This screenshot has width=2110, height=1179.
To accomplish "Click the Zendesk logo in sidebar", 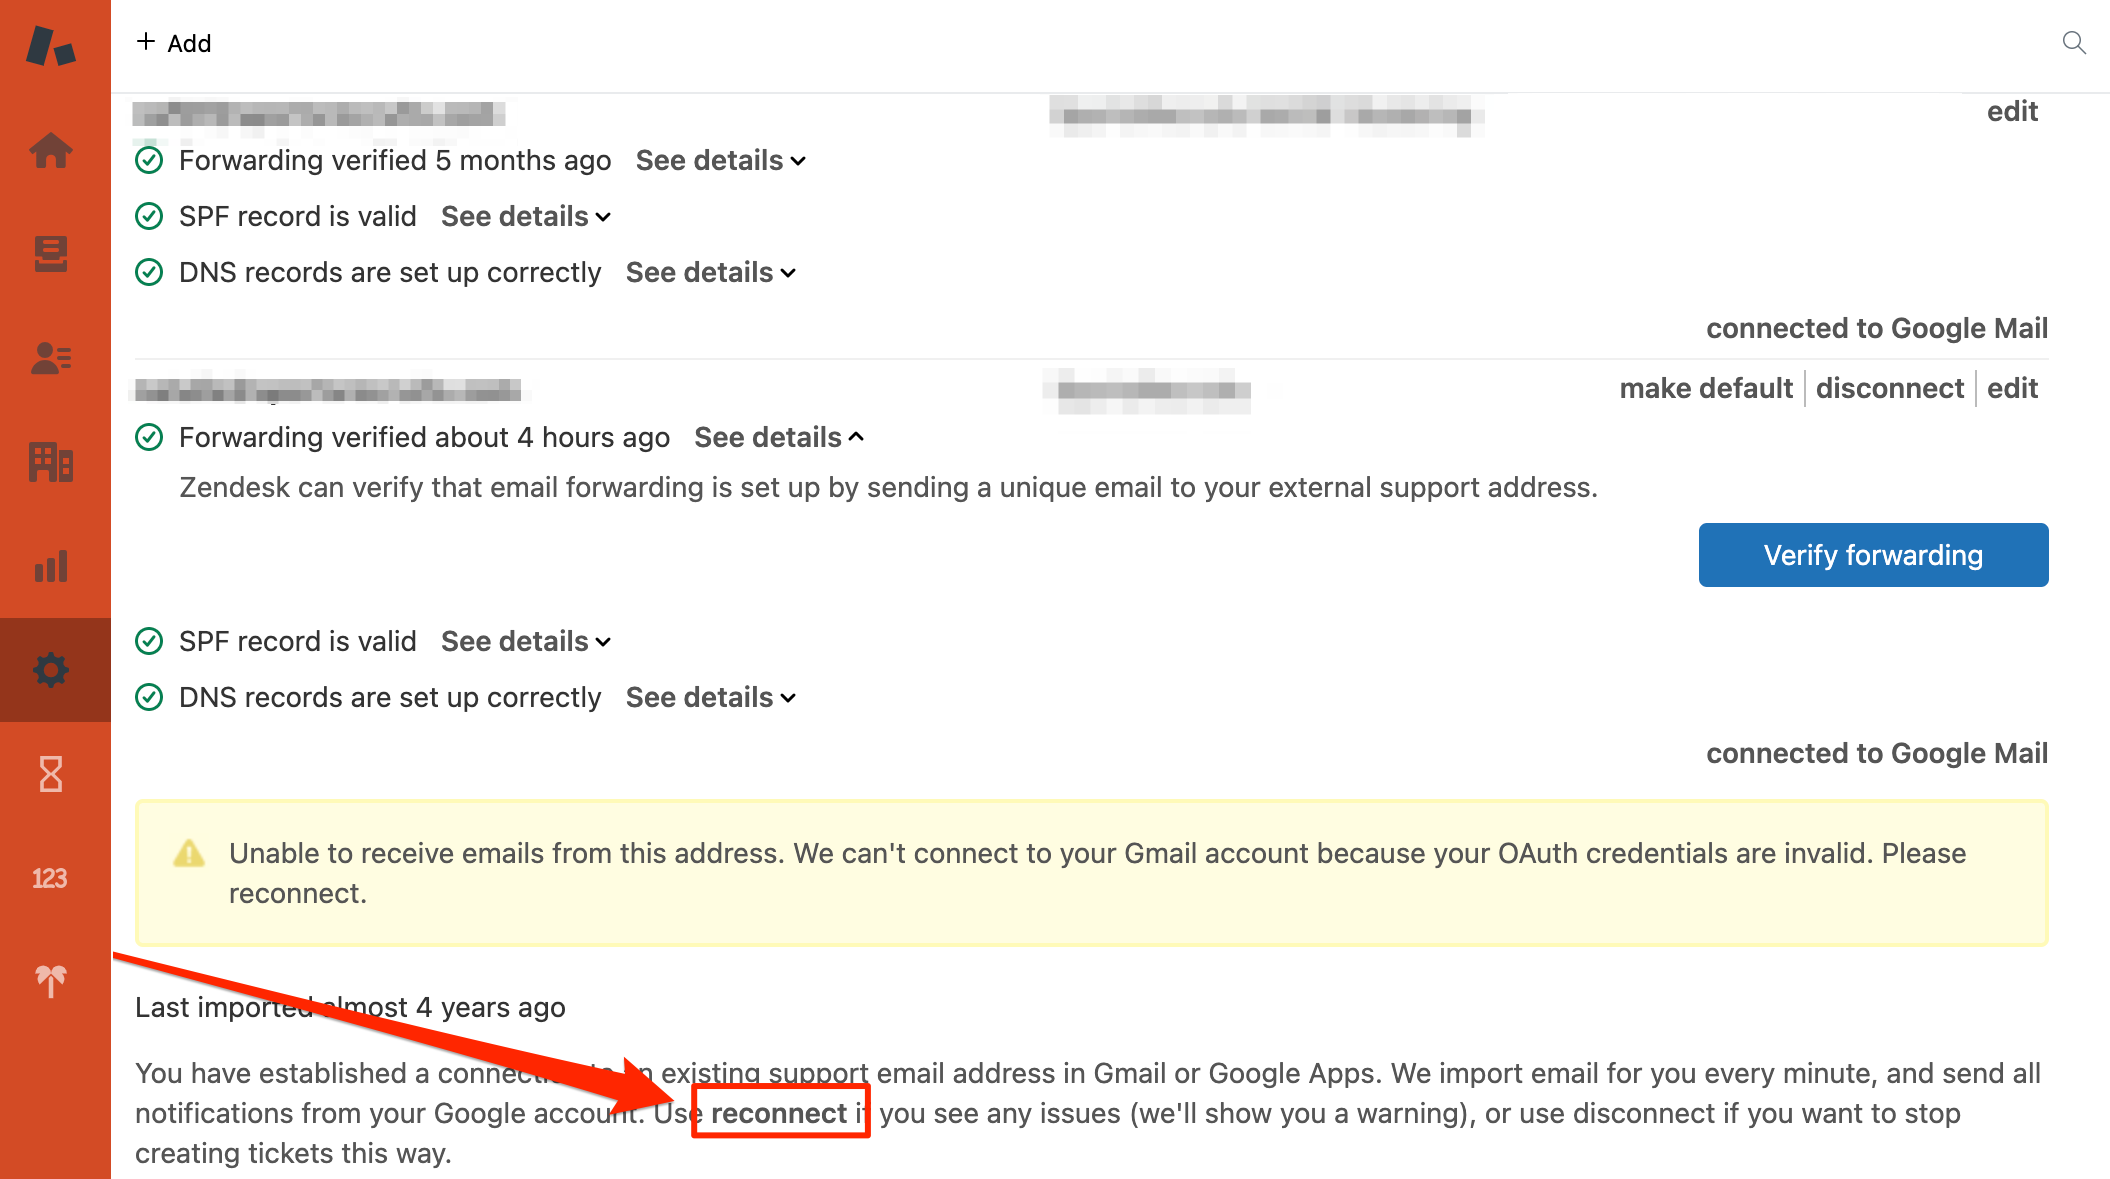I will tap(51, 46).
